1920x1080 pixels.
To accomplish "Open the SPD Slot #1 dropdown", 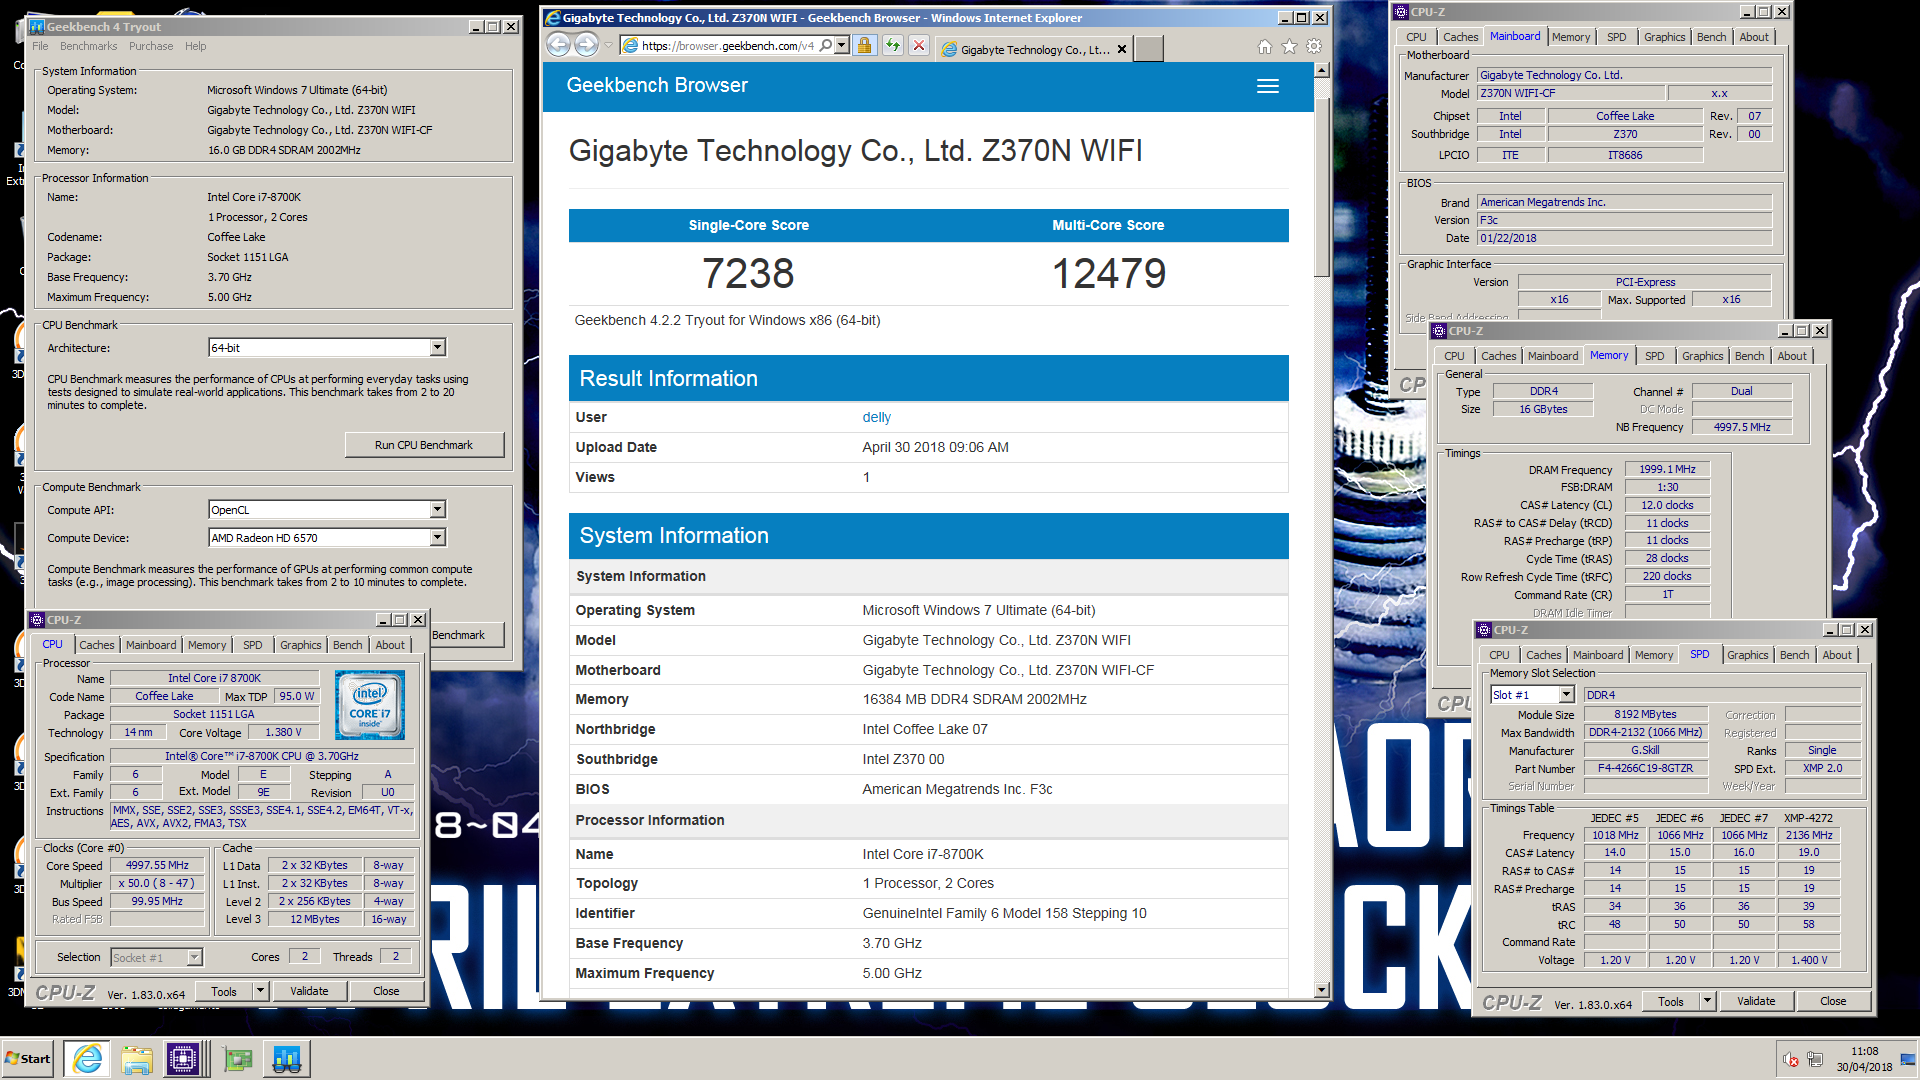I will pyautogui.click(x=1566, y=695).
